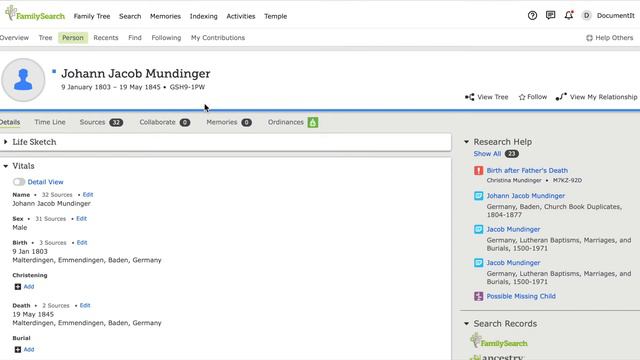The height and width of the screenshot is (360, 640).
Task: Open Johann Jacob Mundinger record hint link
Action: [x=525, y=196]
